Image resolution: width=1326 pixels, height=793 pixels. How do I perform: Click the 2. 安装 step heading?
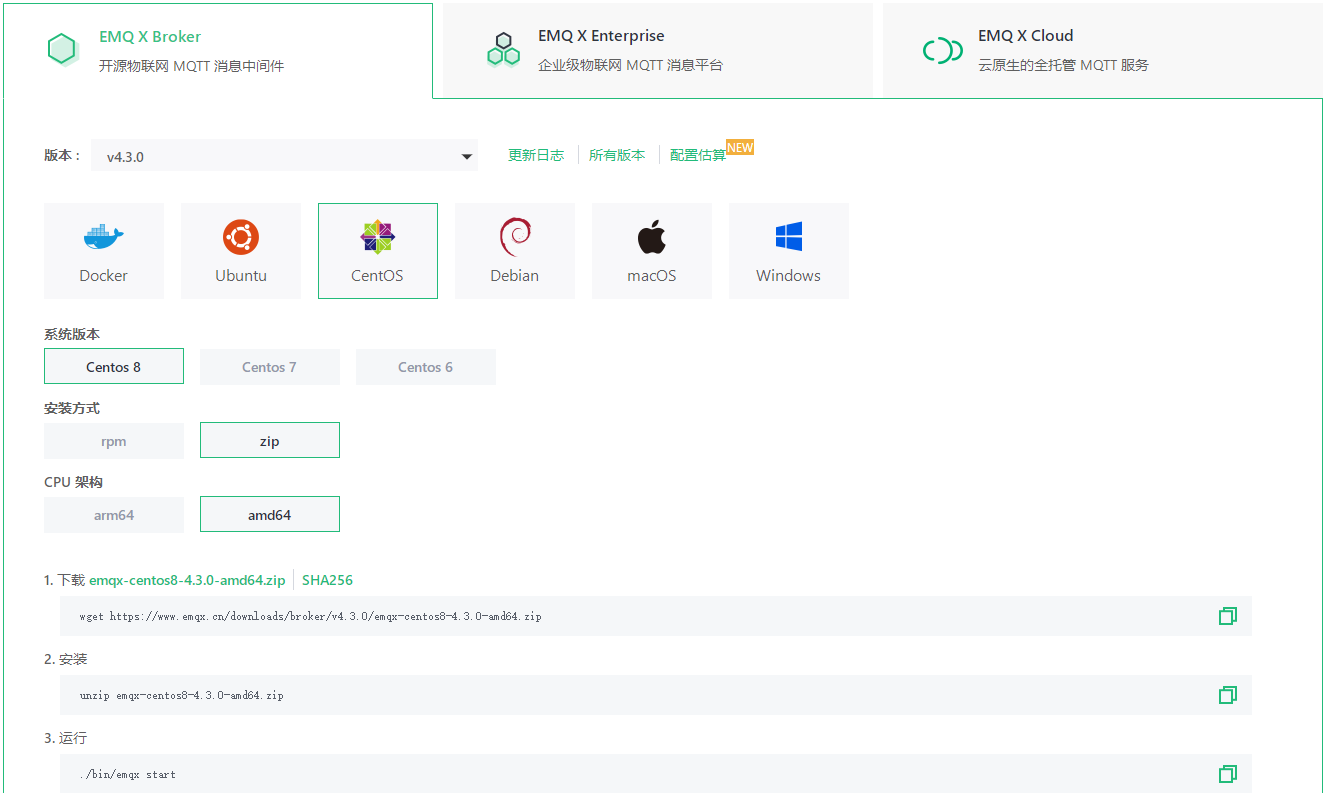tap(66, 659)
